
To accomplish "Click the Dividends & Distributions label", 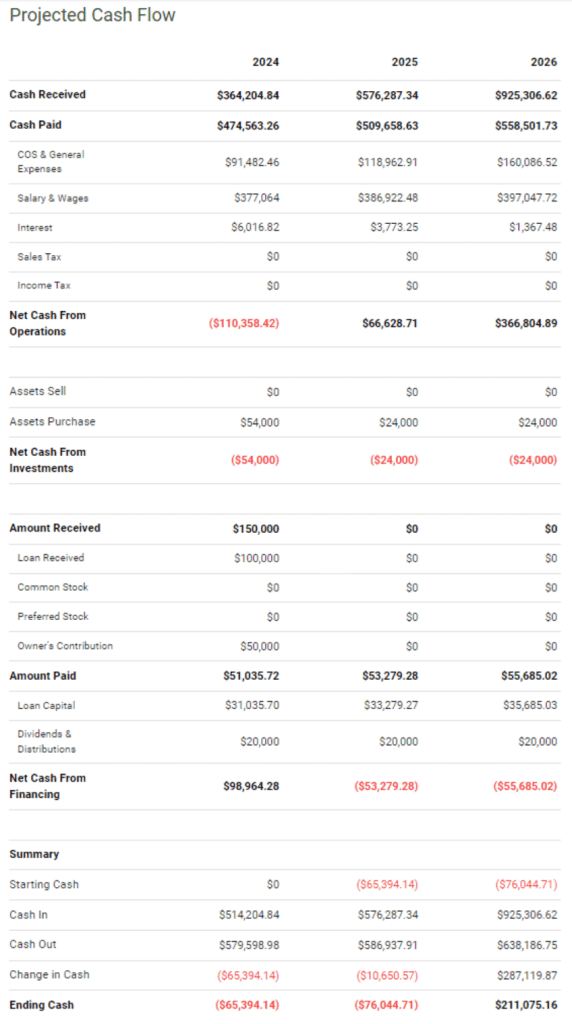I will (46, 742).
